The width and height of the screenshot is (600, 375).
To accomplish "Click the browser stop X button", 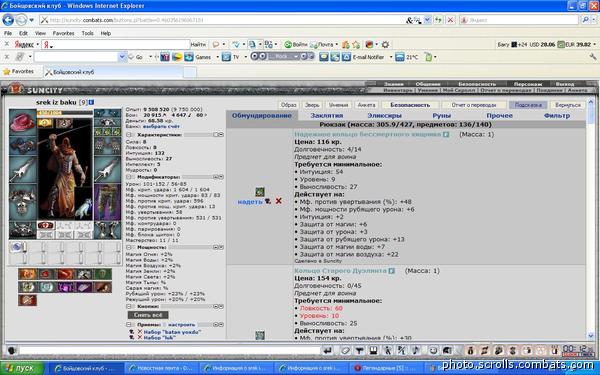I will coord(451,20).
